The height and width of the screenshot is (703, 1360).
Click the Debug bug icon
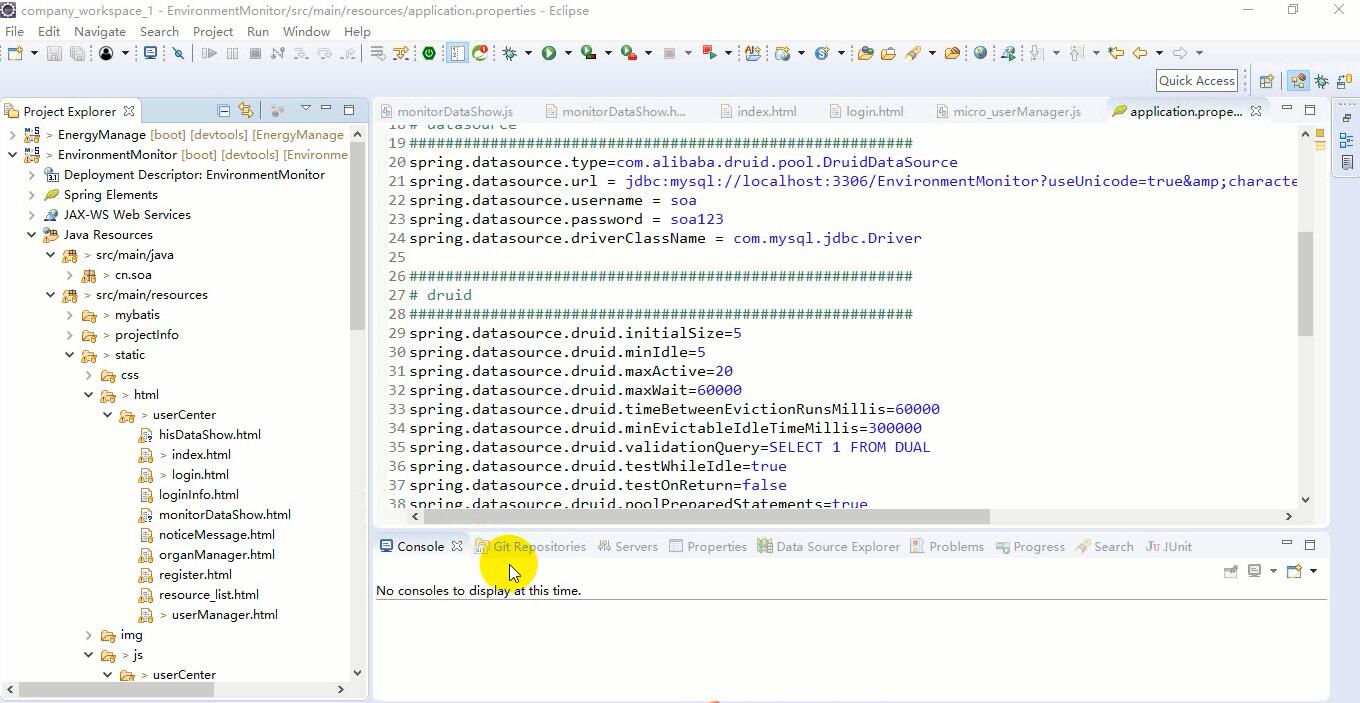coord(510,53)
